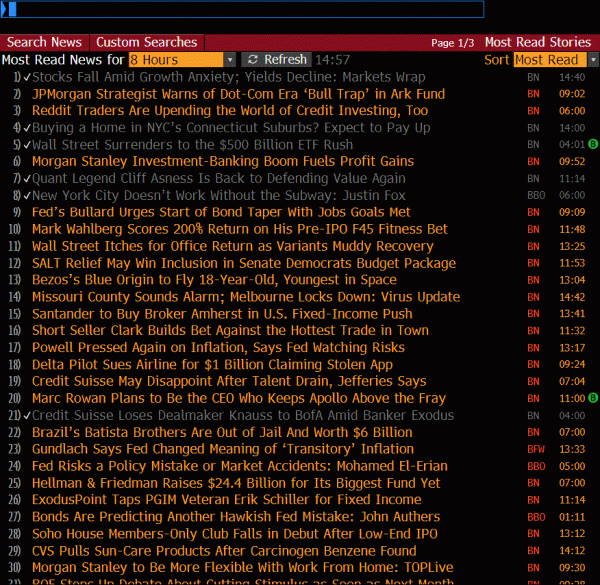The width and height of the screenshot is (600, 585).
Task: Click the 14:40 timestamp on Markets Wrap story
Action: pyautogui.click(x=572, y=77)
